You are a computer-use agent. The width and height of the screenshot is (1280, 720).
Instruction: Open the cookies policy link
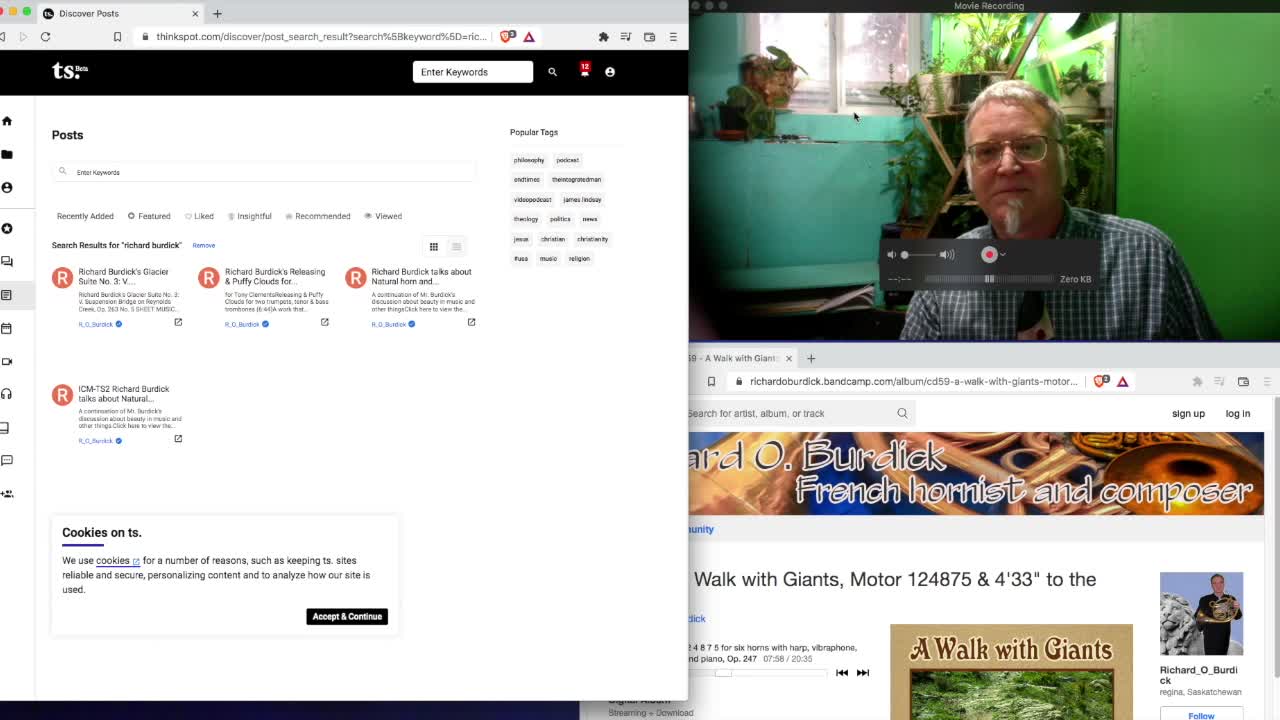(117, 561)
